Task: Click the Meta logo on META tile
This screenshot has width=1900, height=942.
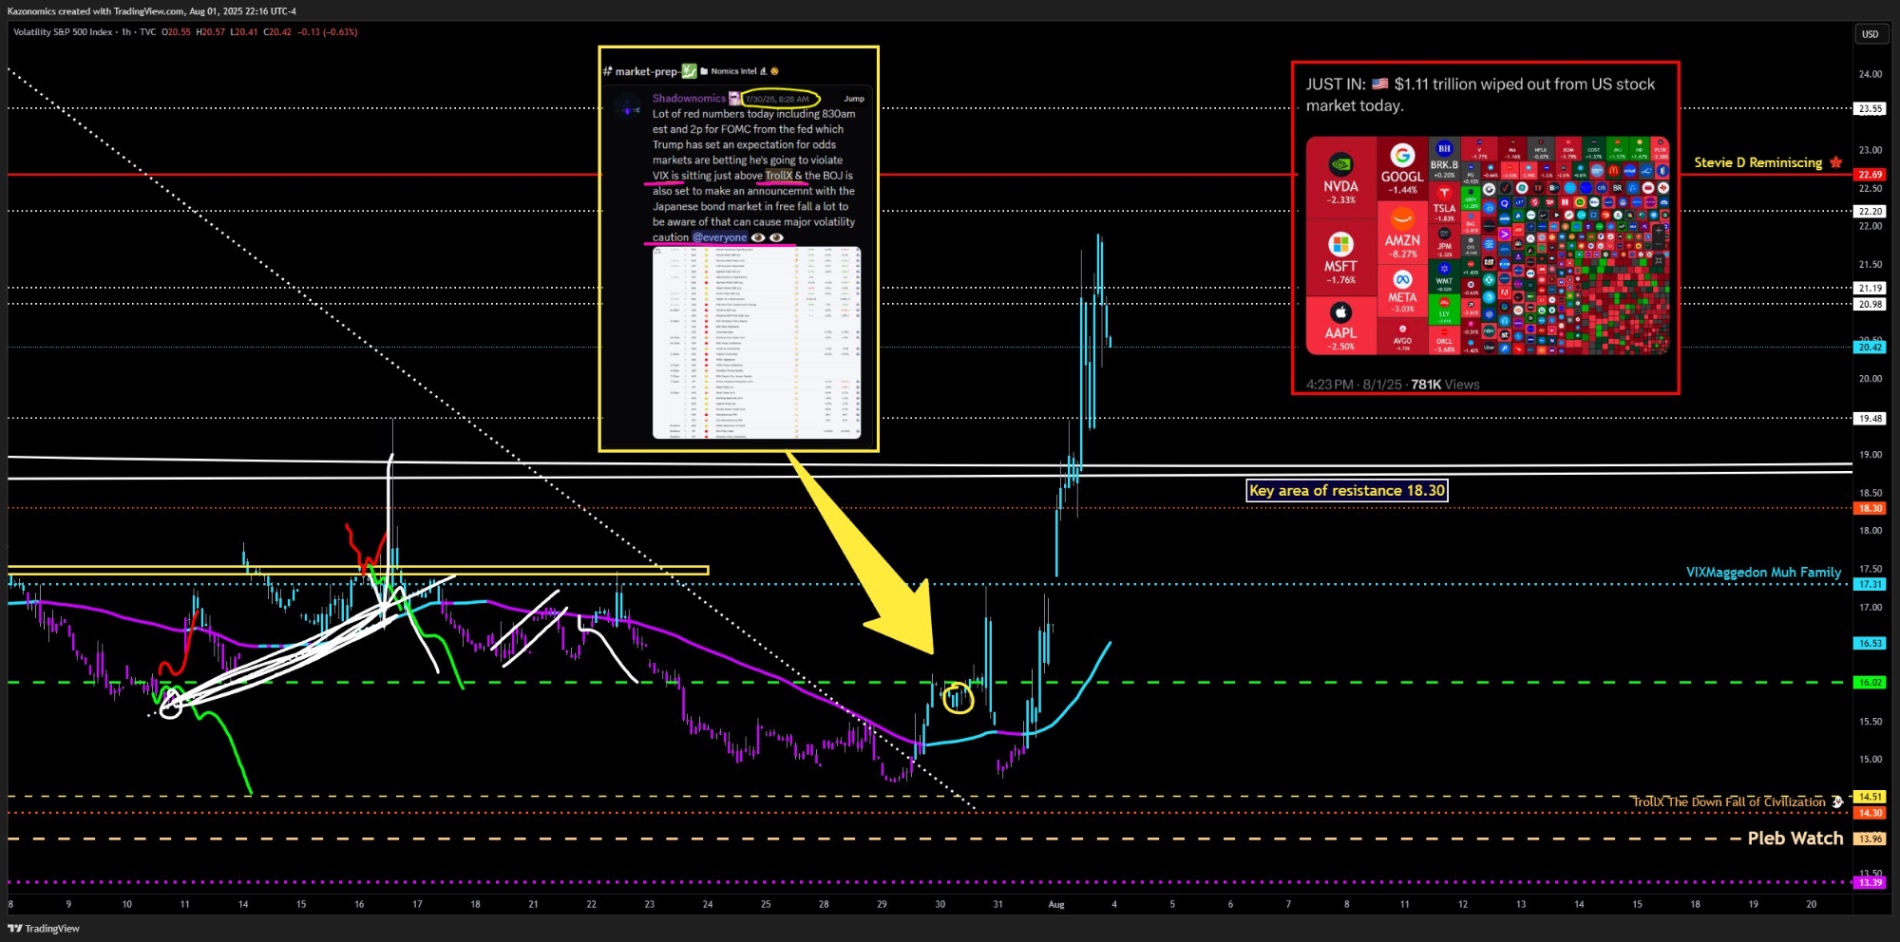Action: coord(1402,280)
